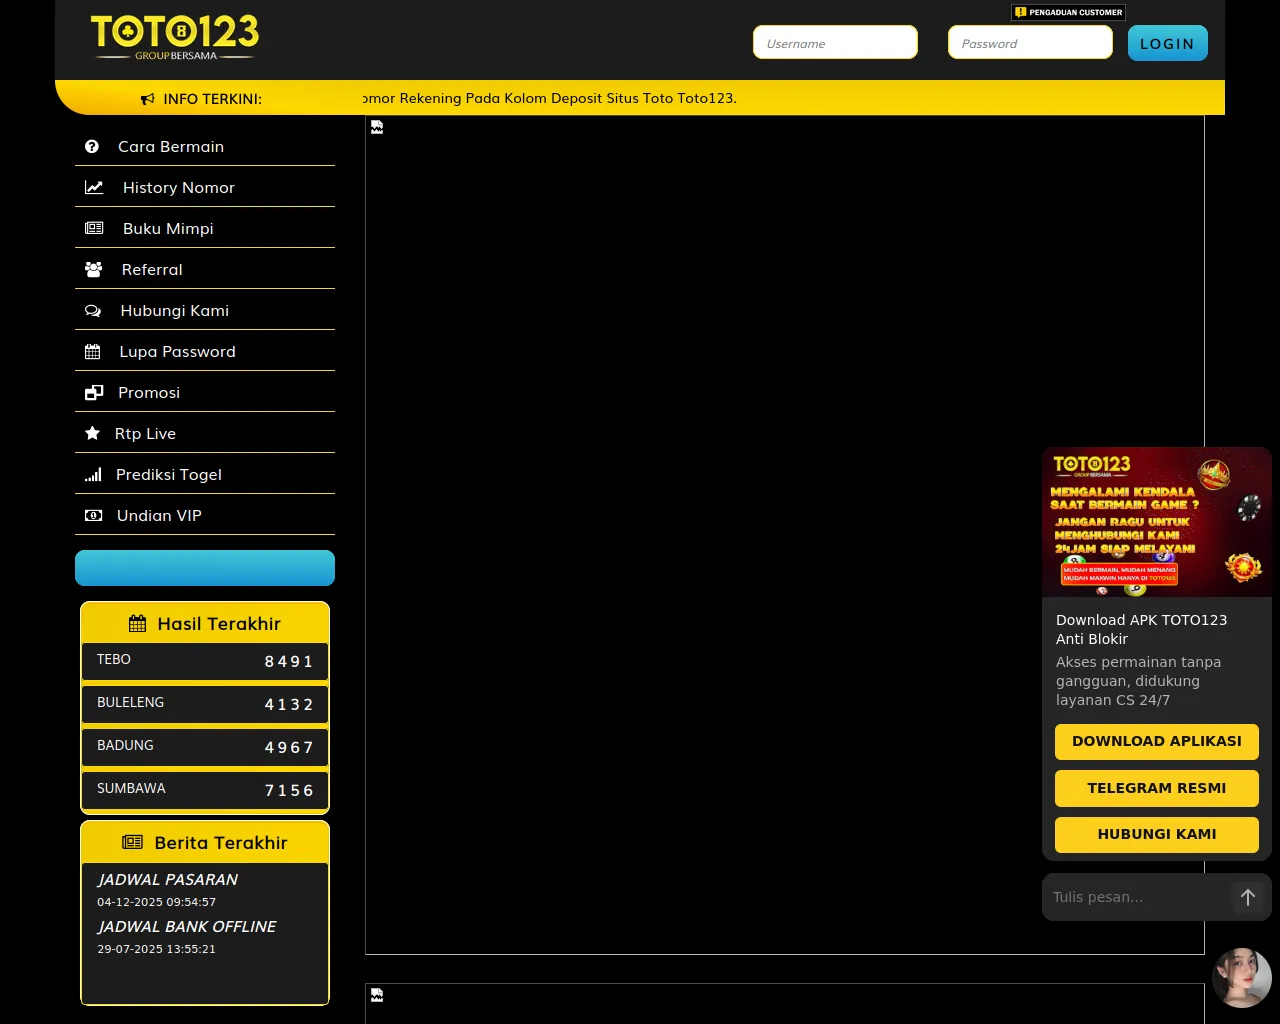Click the 29-07-2025 13:55:21 timestamp
This screenshot has height=1024, width=1280.
[156, 949]
